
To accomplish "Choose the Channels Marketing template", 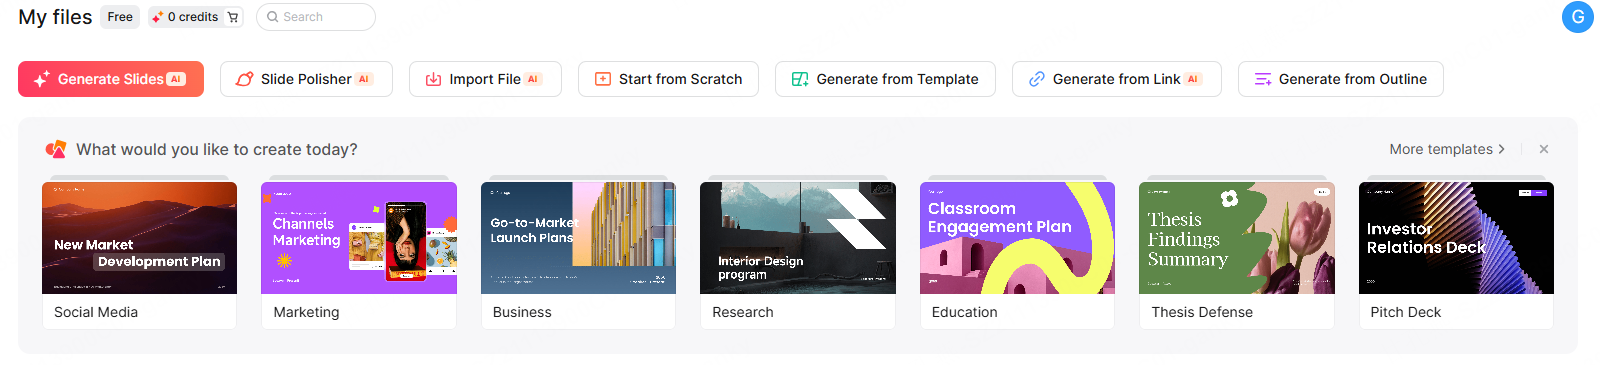I will click(x=359, y=238).
